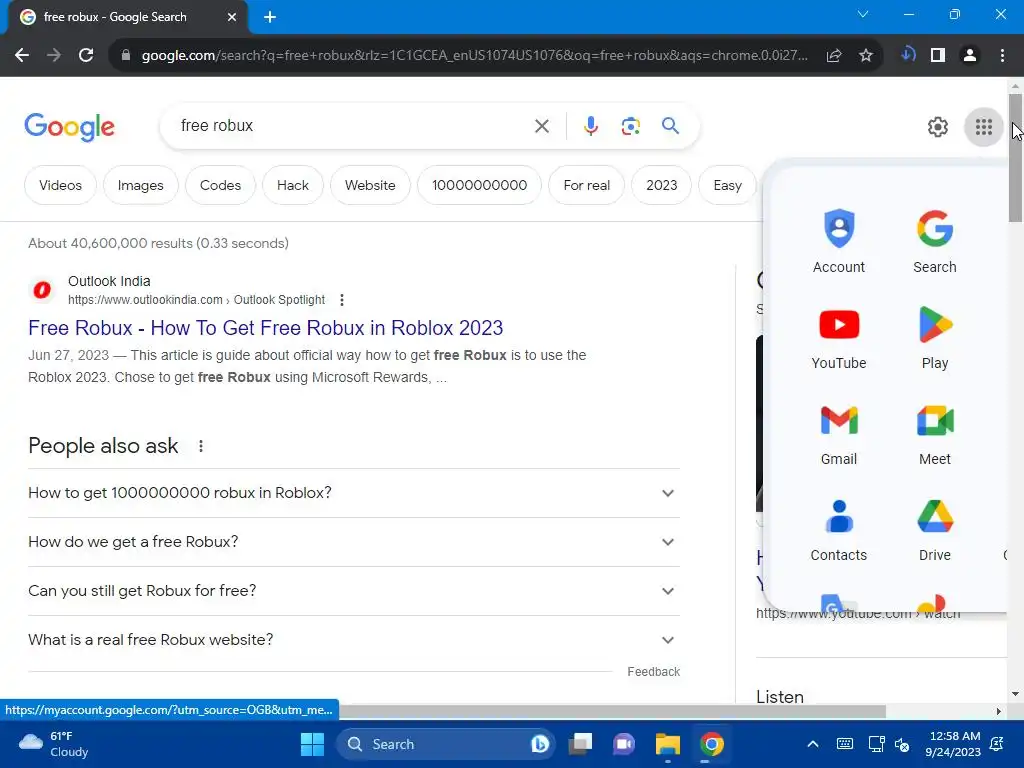Open "Free Robux - How To Get Free Robux" result
The width and height of the screenshot is (1024, 768).
tap(266, 328)
